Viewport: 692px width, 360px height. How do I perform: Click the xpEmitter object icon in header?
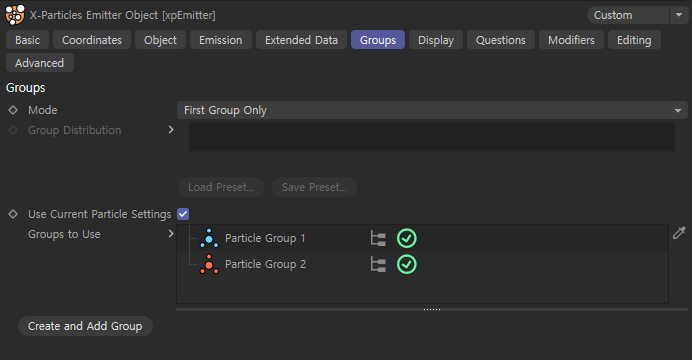[x=15, y=15]
